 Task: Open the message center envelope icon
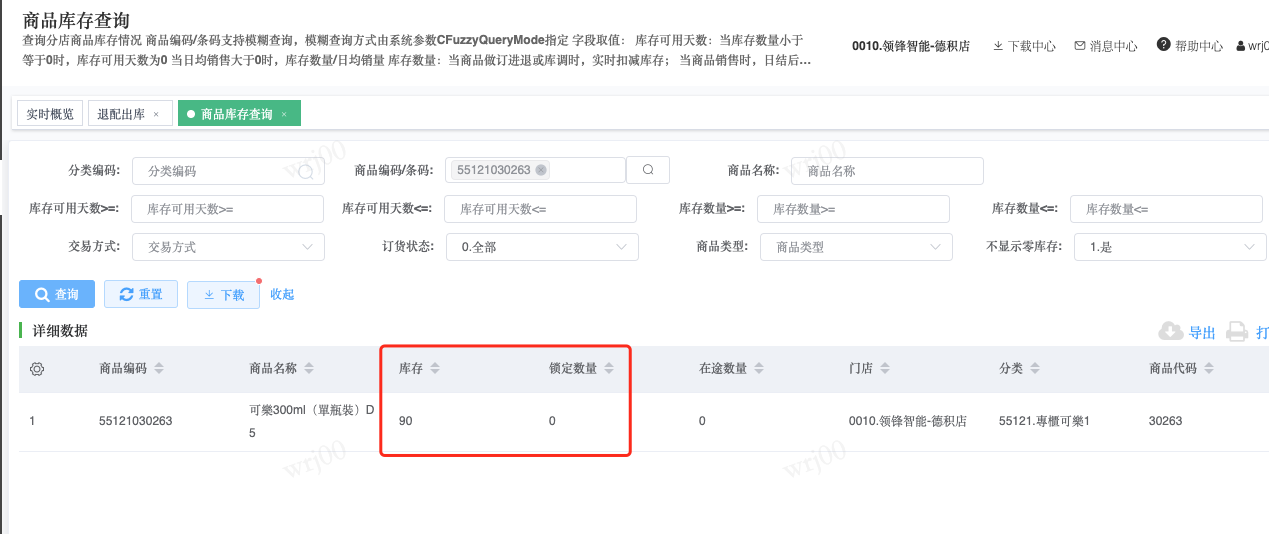coord(1080,46)
